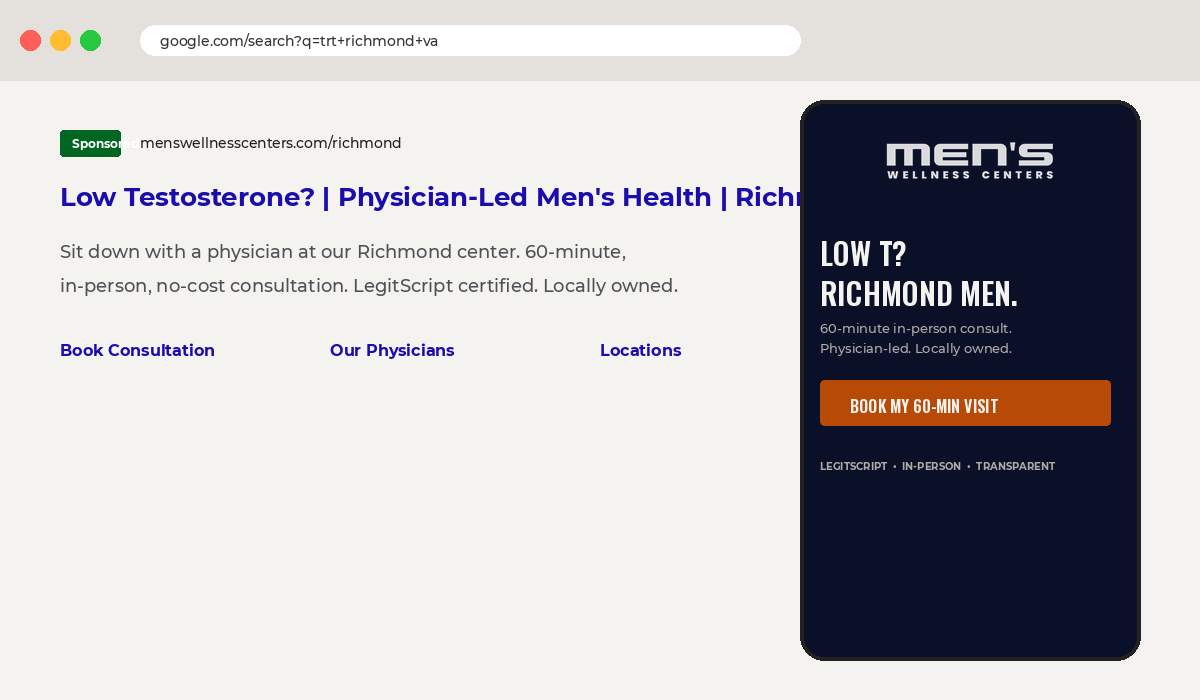Screen dimensions: 1200x700
Task: Click the ad description starting 'Sit down with a physician'
Action: (x=343, y=251)
